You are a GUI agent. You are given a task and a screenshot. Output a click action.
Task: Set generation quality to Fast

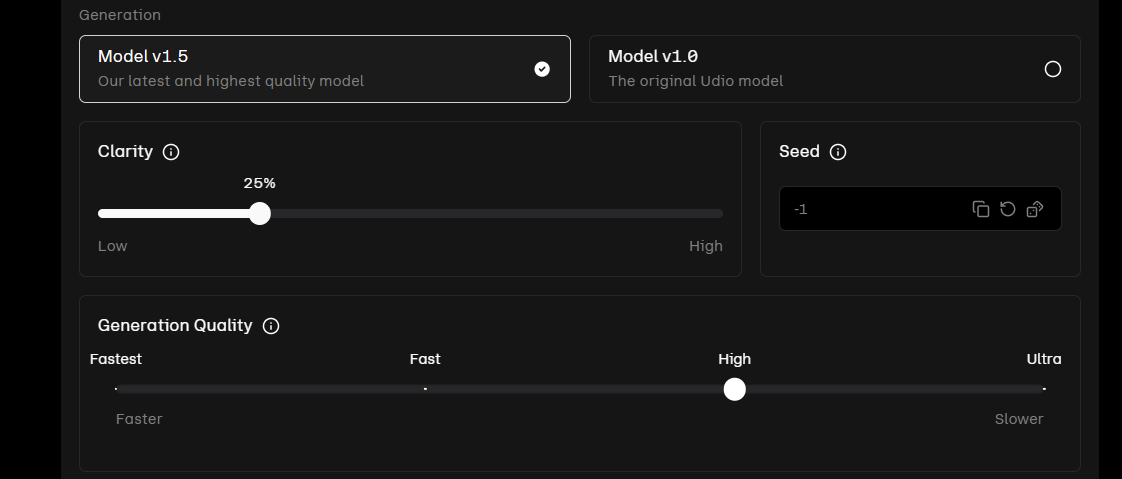click(425, 389)
